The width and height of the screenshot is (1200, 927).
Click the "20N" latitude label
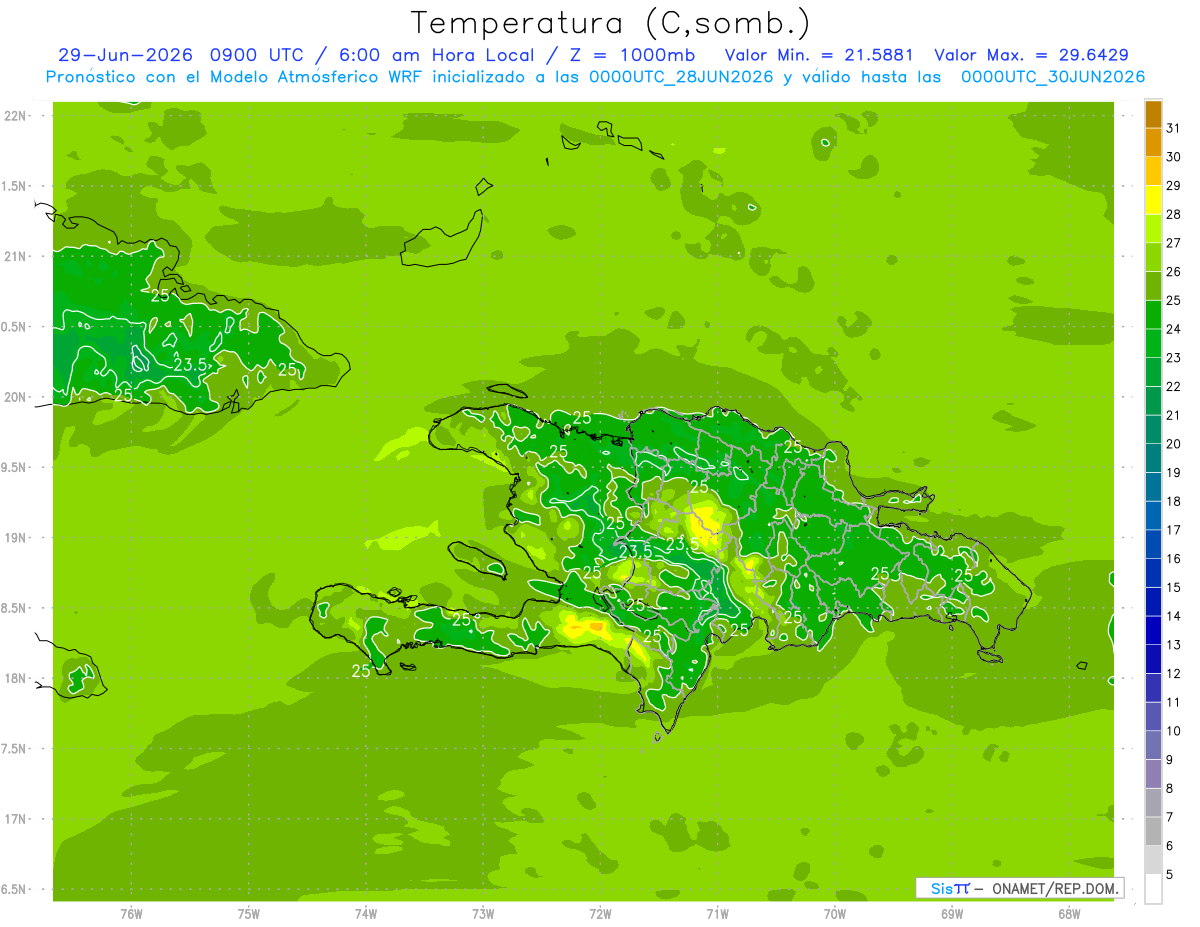tap(16, 397)
